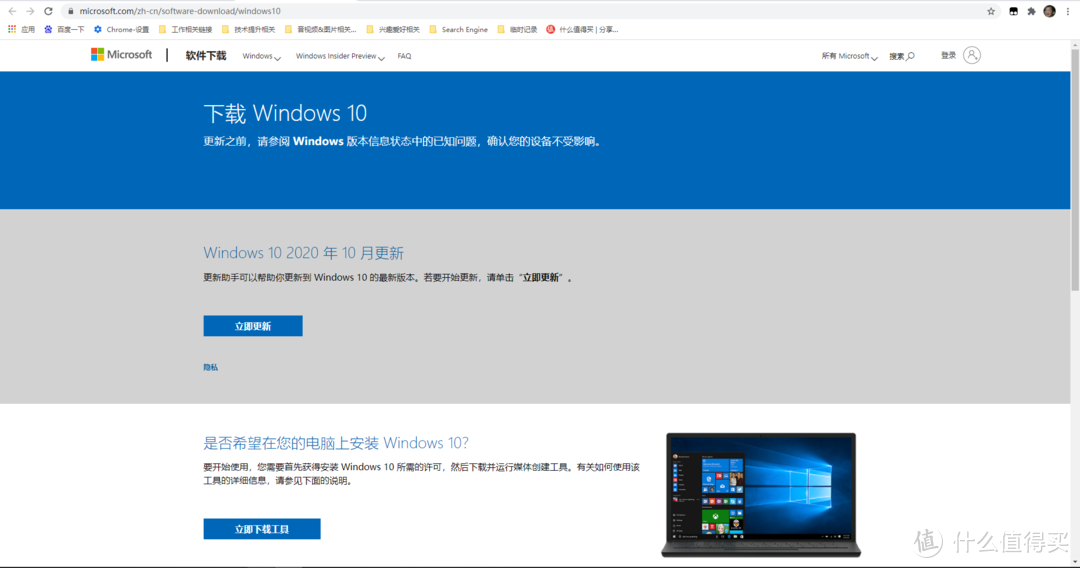Open the 音视频&图片相关 bookmark folder
1080x568 pixels.
320,30
